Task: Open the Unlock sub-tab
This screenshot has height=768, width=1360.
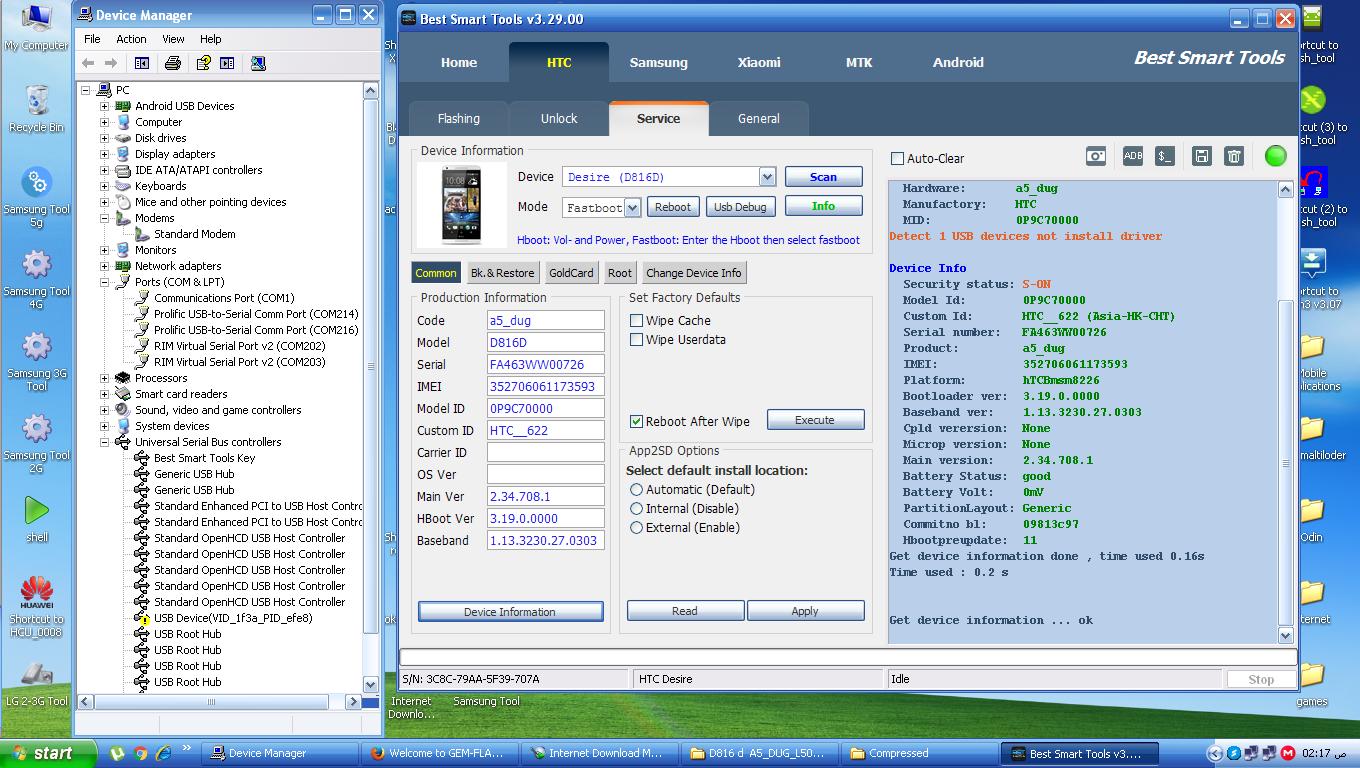Action: pyautogui.click(x=559, y=118)
